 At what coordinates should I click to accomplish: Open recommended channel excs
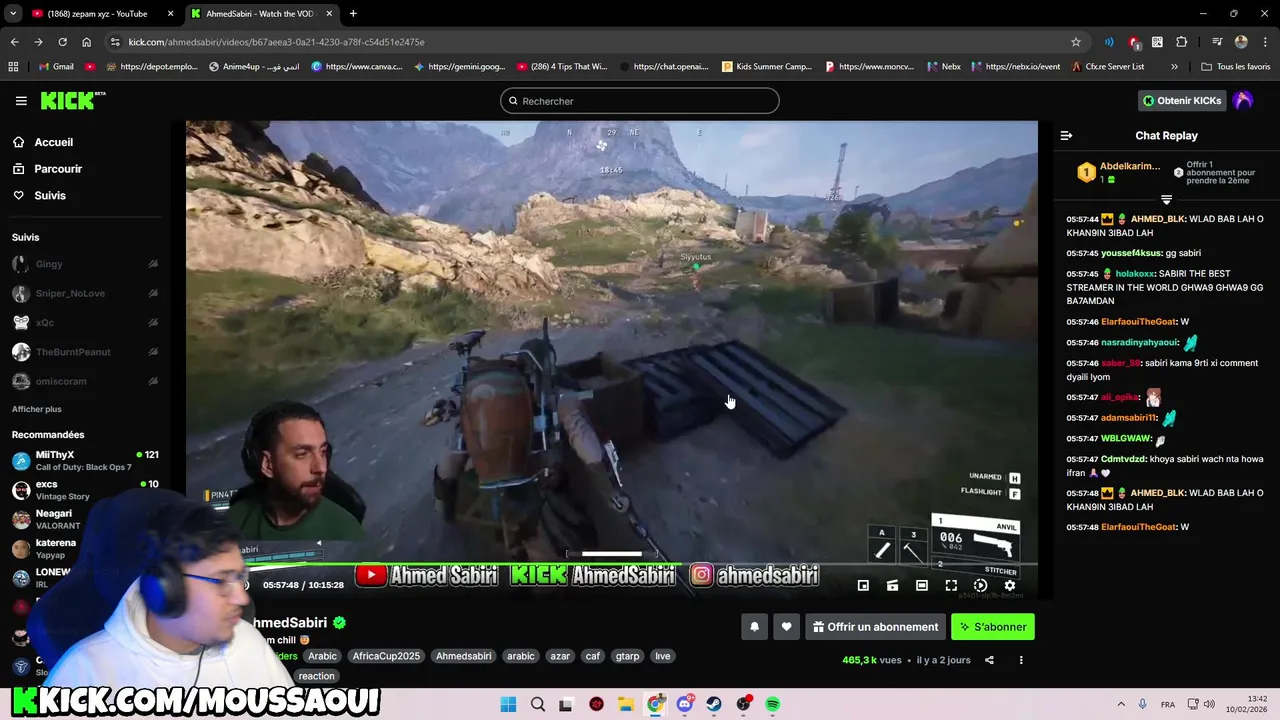point(85,490)
